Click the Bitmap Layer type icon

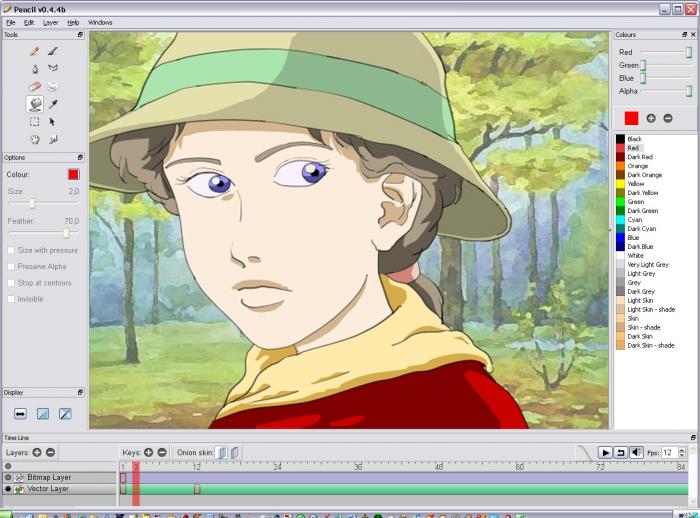coord(19,478)
